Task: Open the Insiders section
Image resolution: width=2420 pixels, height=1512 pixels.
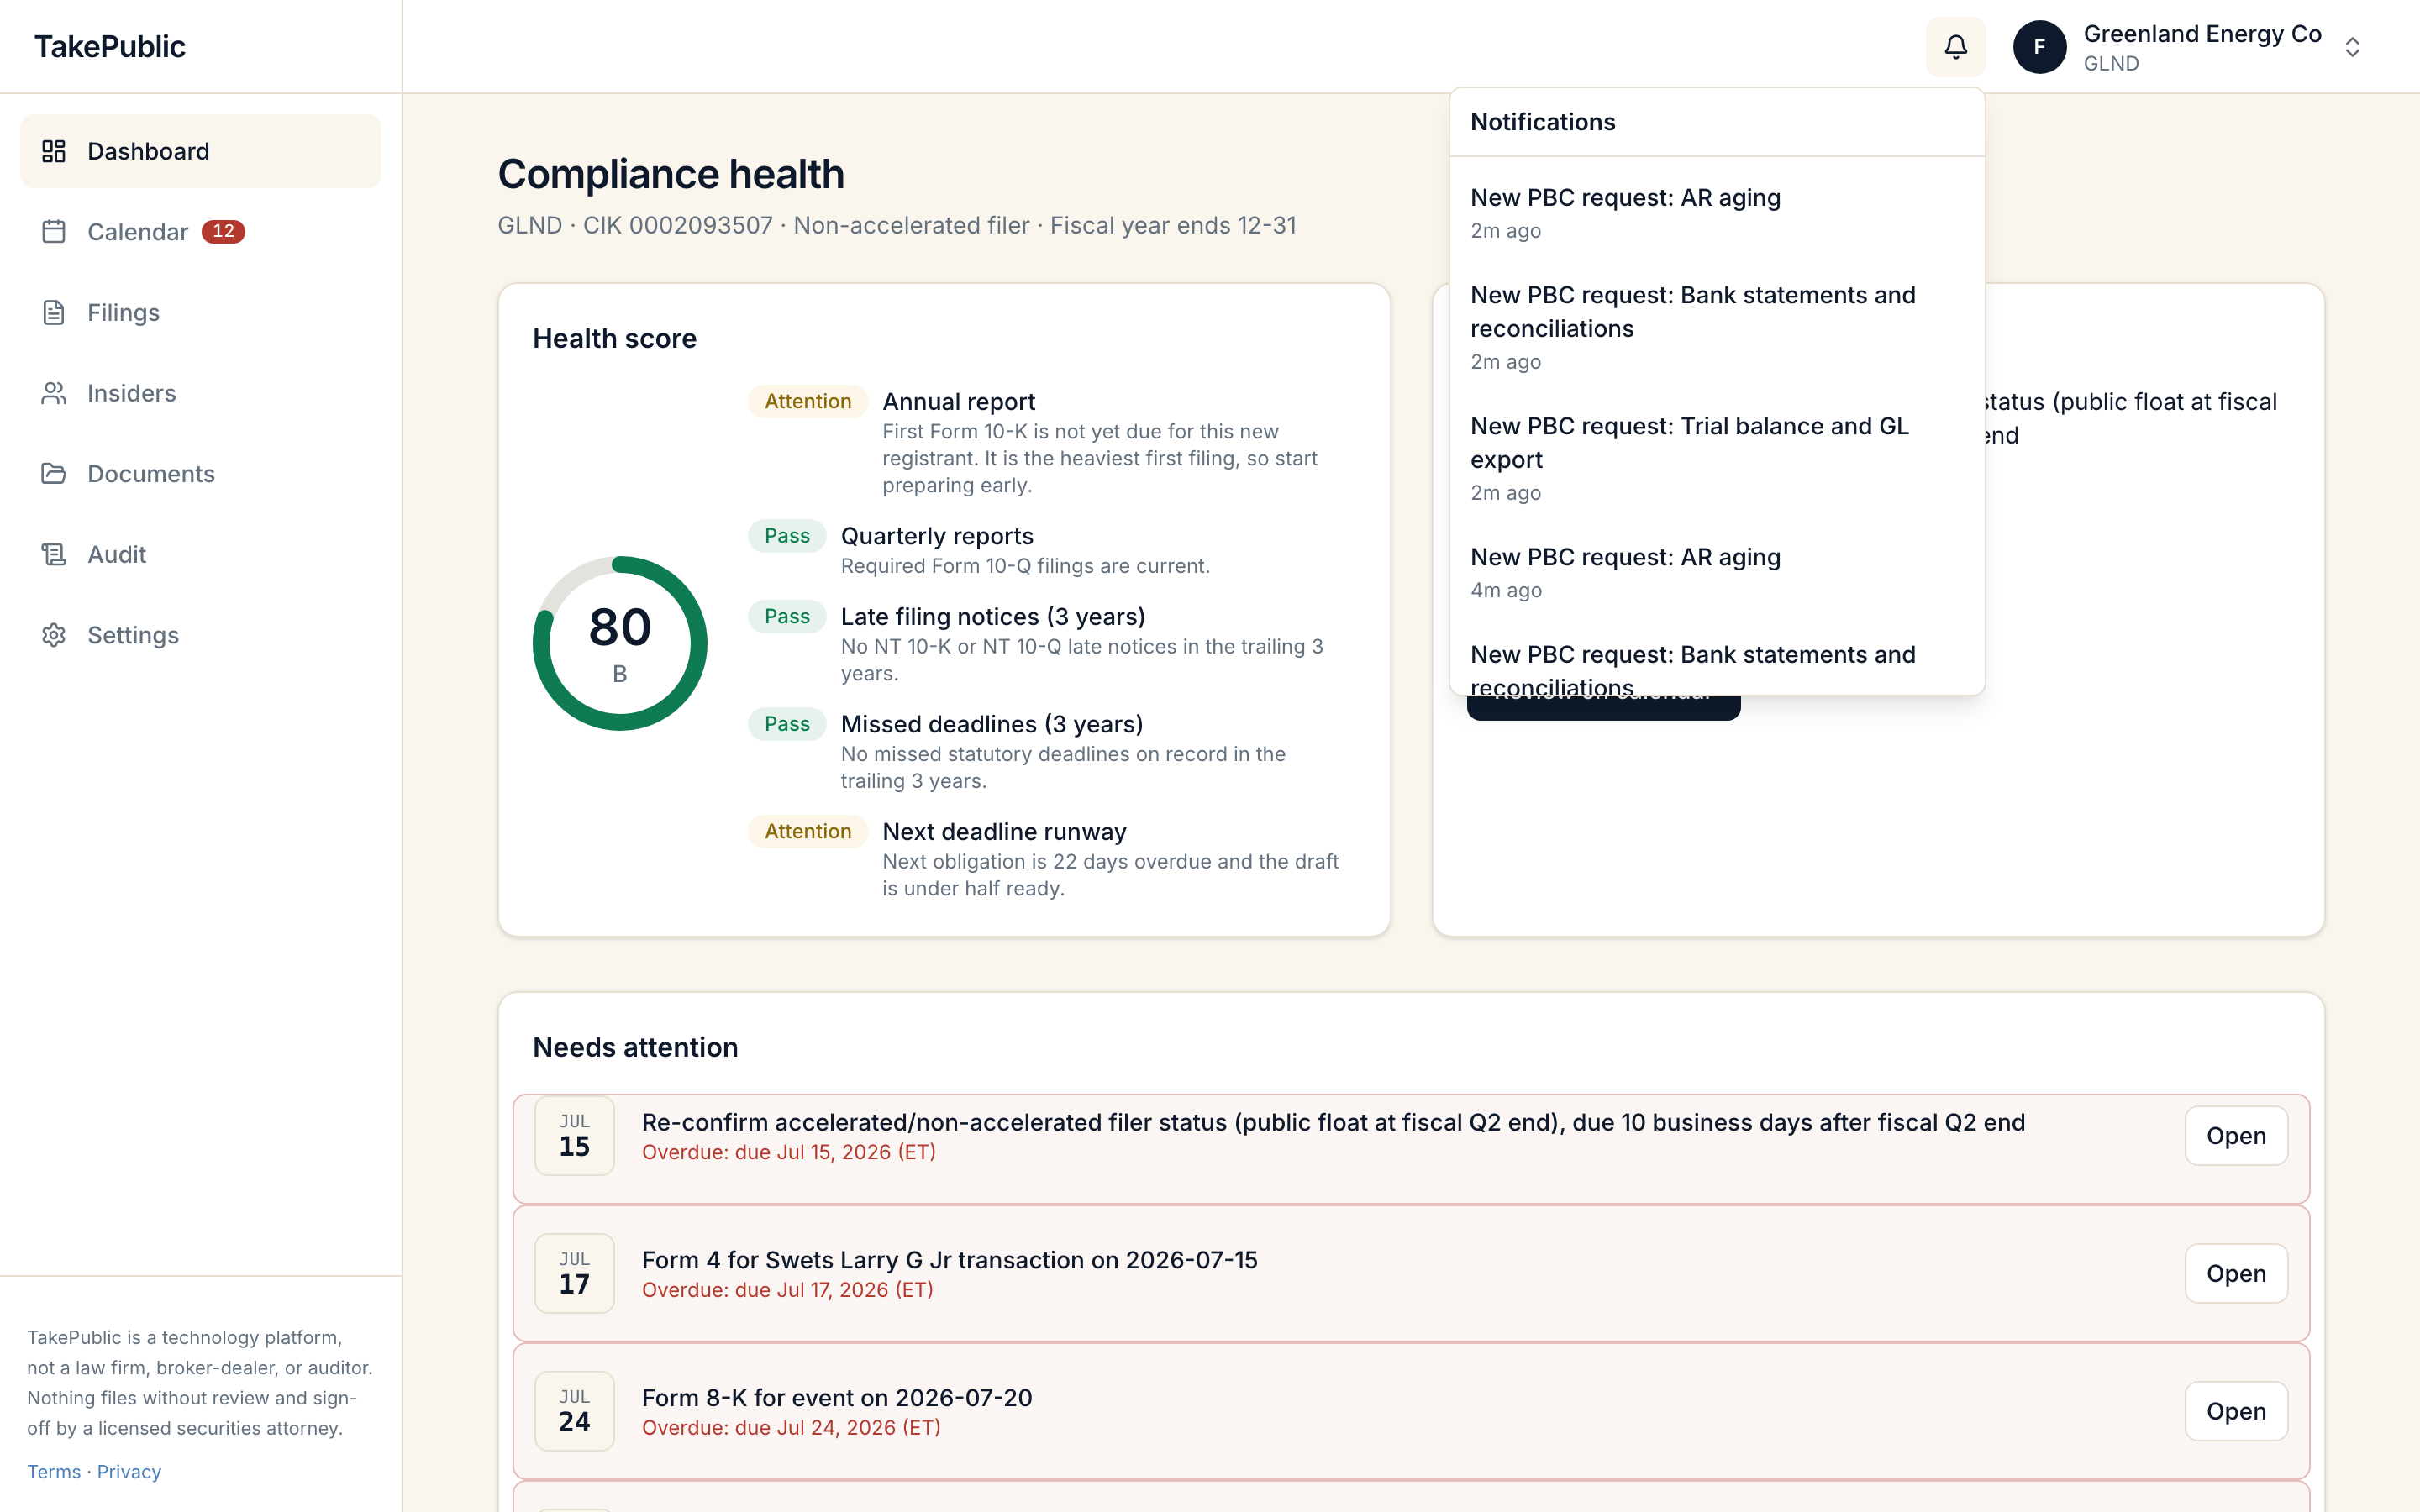Action: (x=200, y=393)
